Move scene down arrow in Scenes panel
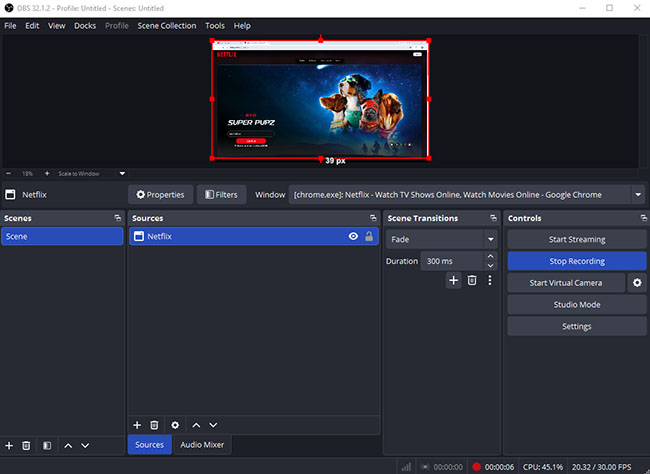The image size is (650, 474). pyautogui.click(x=85, y=445)
